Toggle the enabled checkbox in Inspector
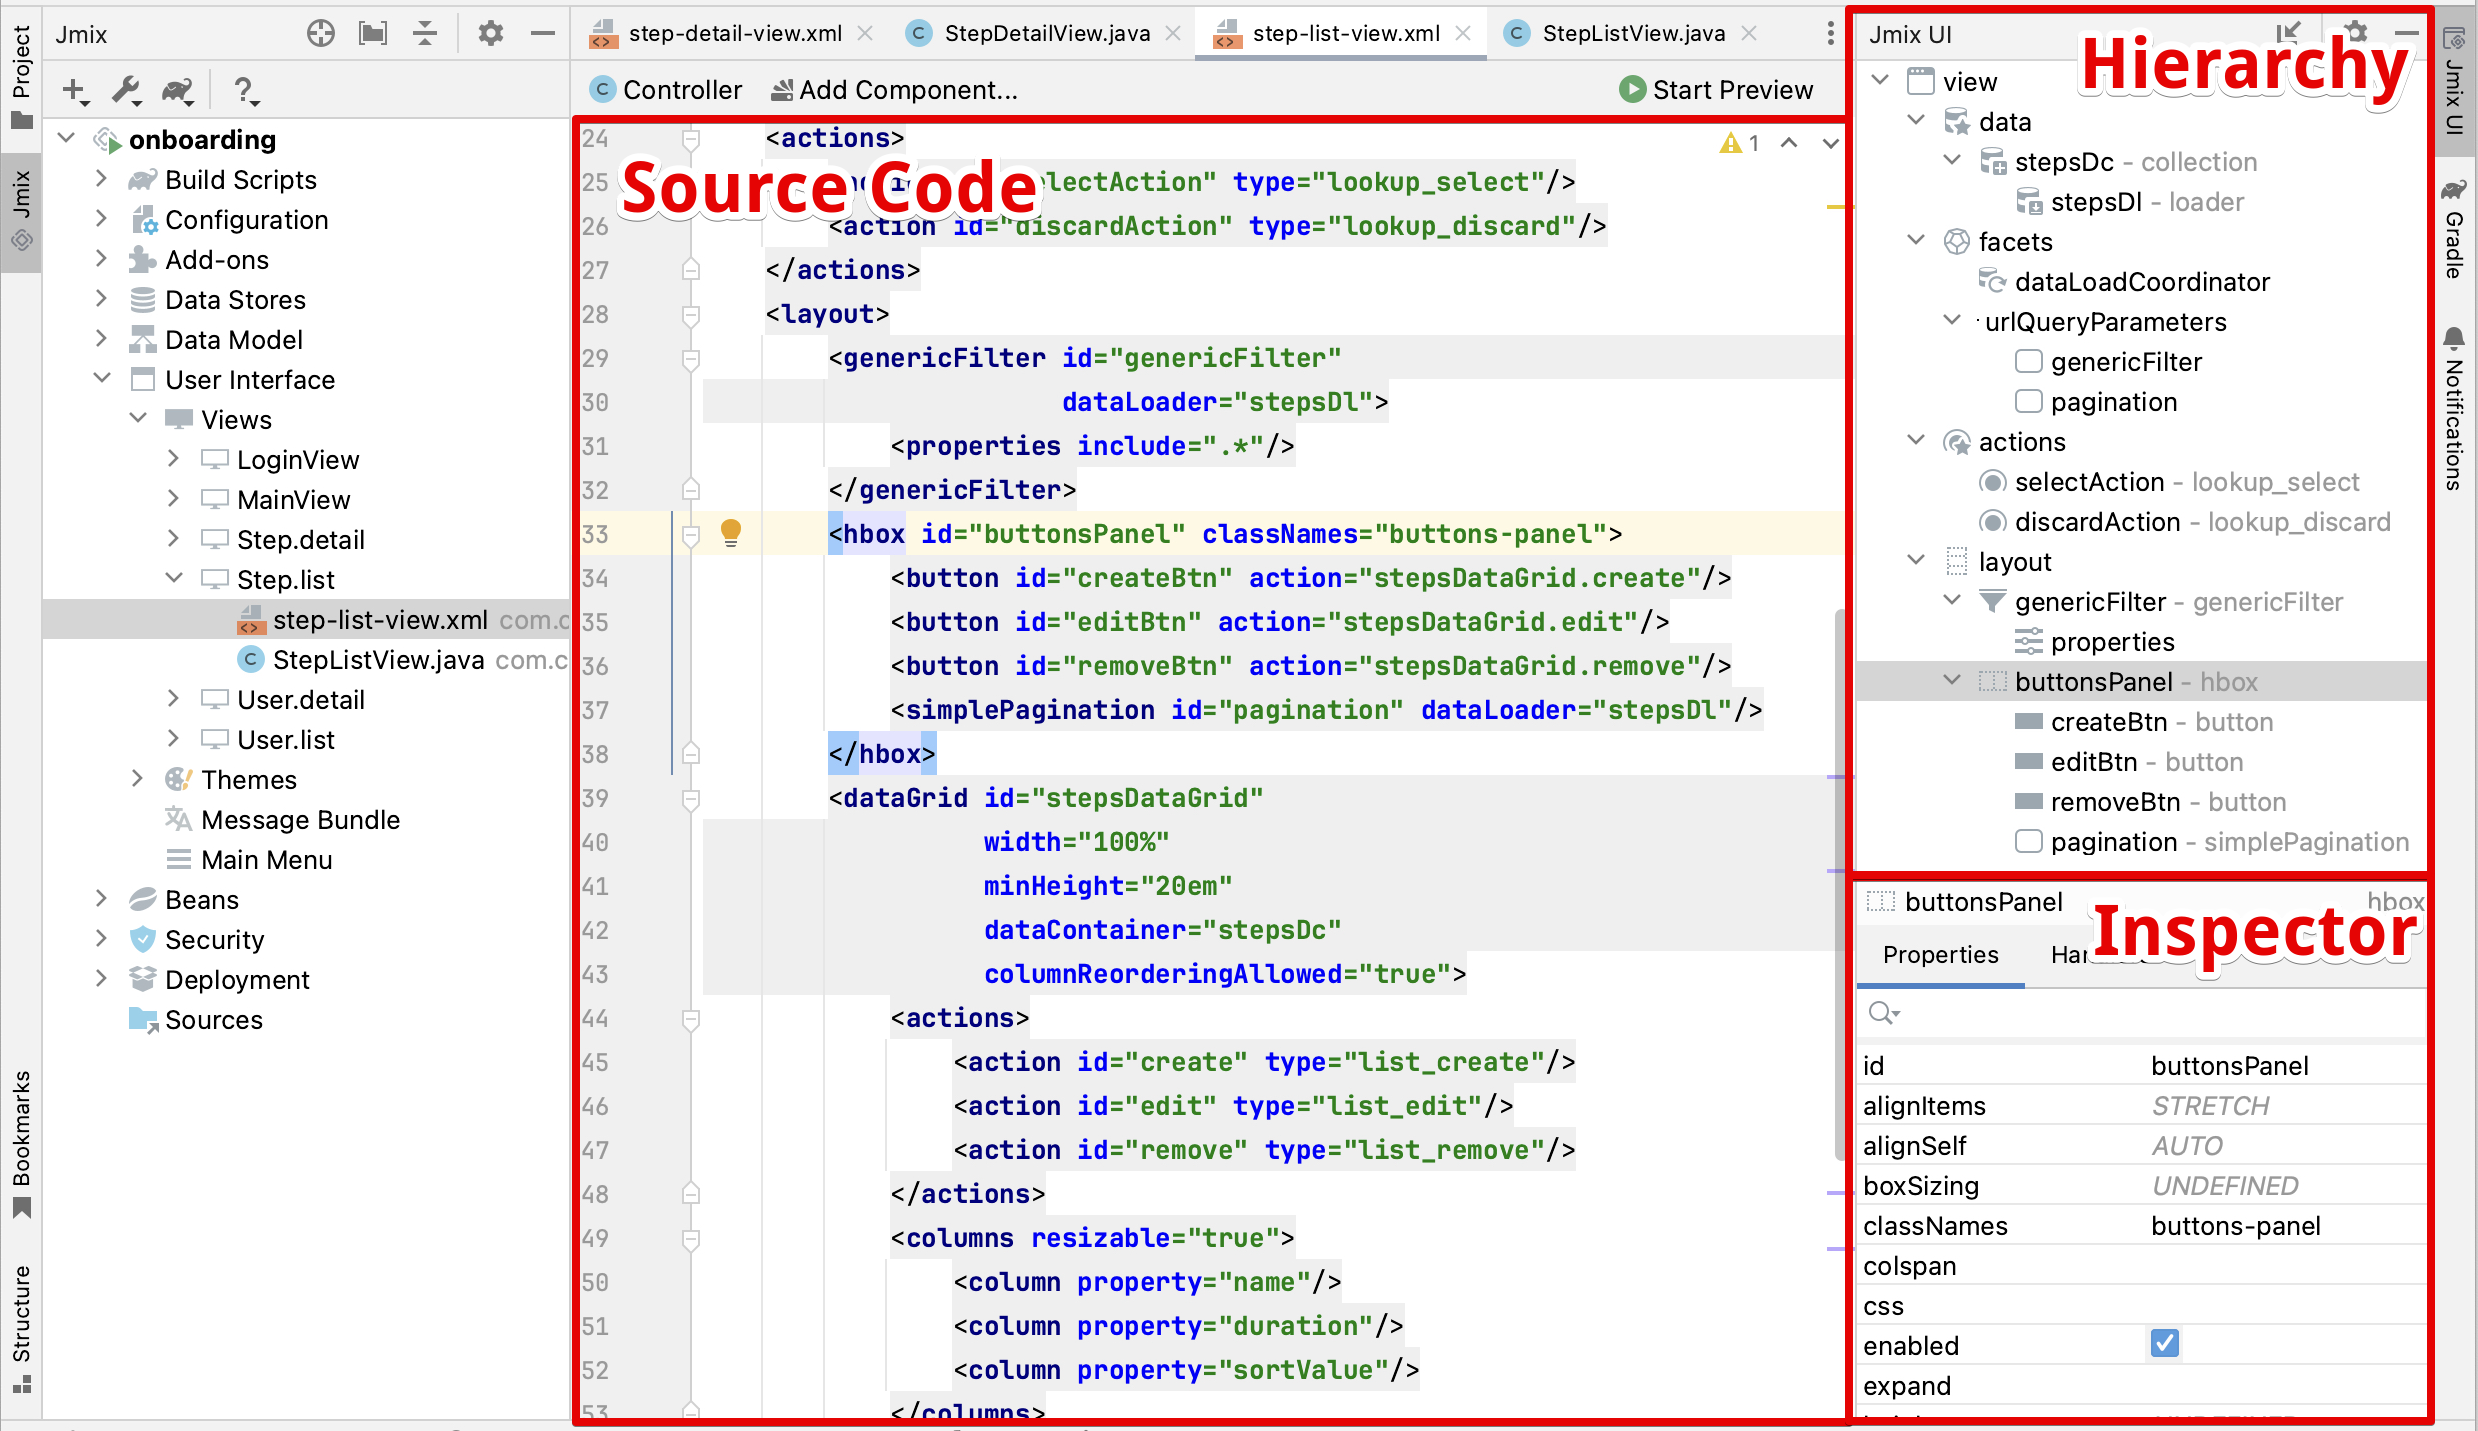Viewport: 2478px width, 1431px height. [x=2164, y=1344]
